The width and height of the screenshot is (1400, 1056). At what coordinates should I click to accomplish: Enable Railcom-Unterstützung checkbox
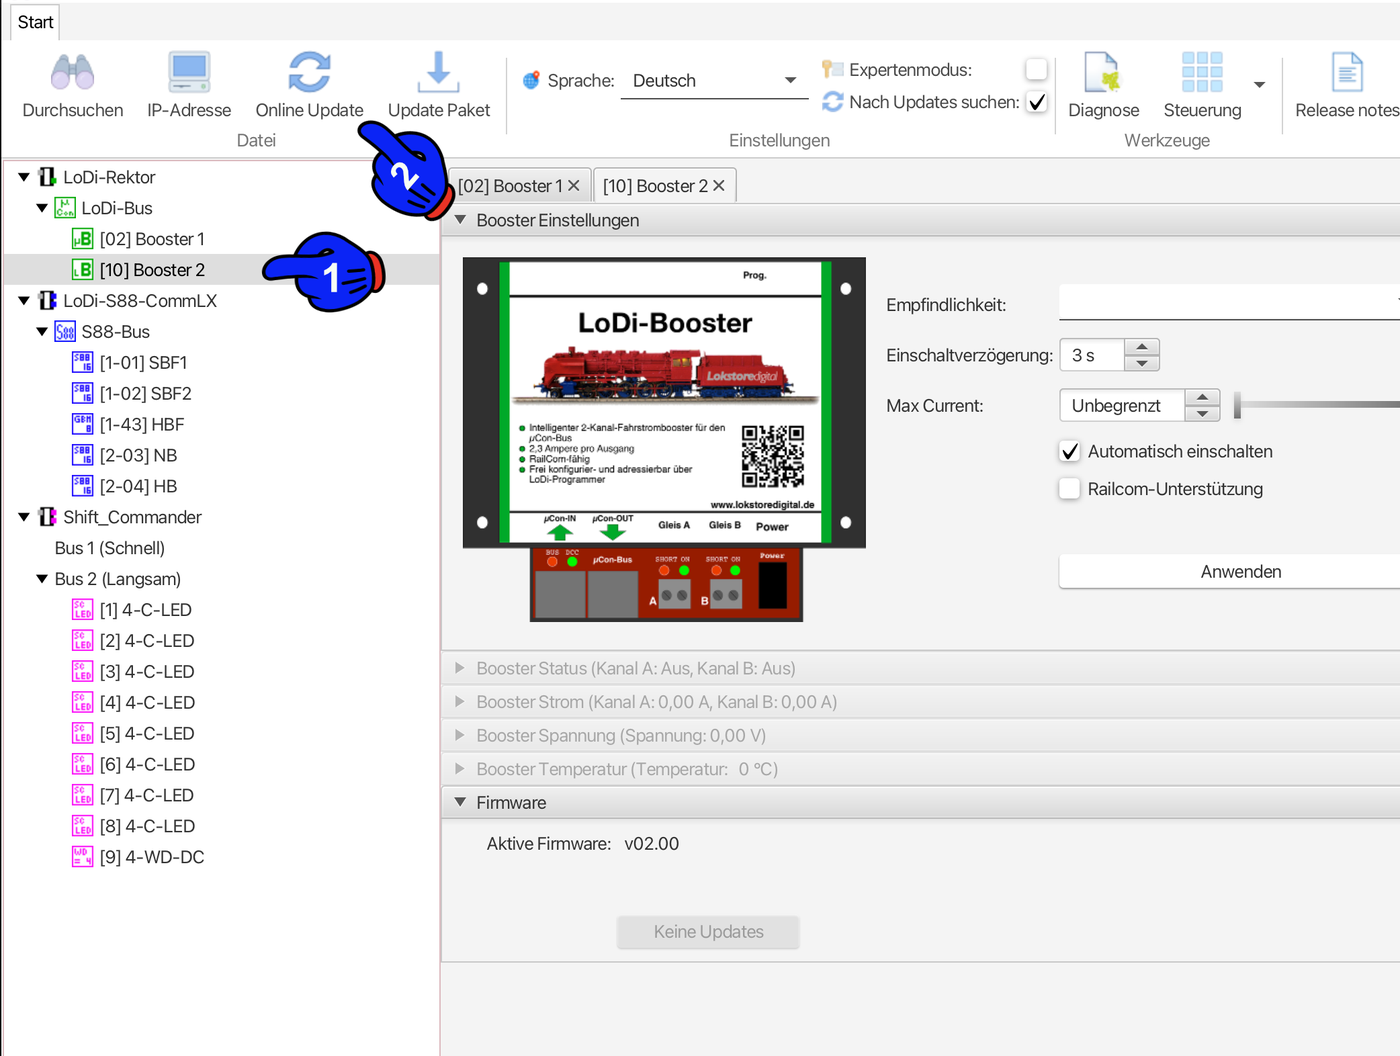coord(1070,489)
